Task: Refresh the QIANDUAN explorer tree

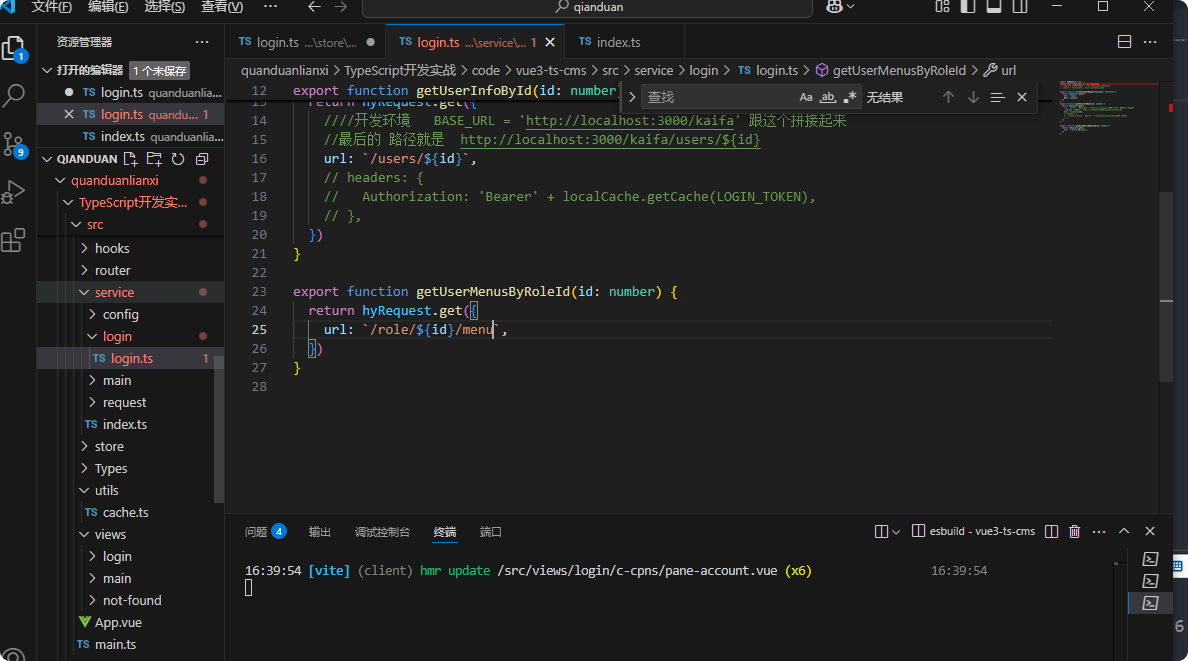Action: [x=178, y=159]
